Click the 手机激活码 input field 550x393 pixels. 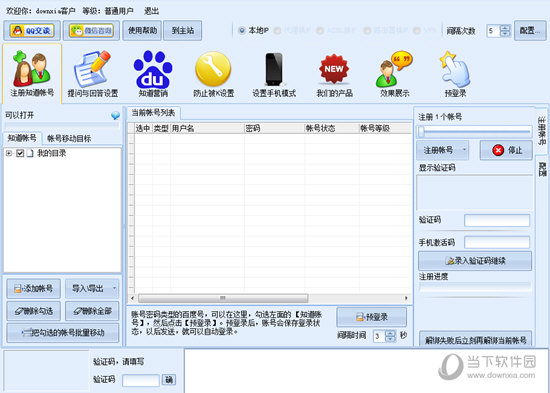tap(497, 242)
